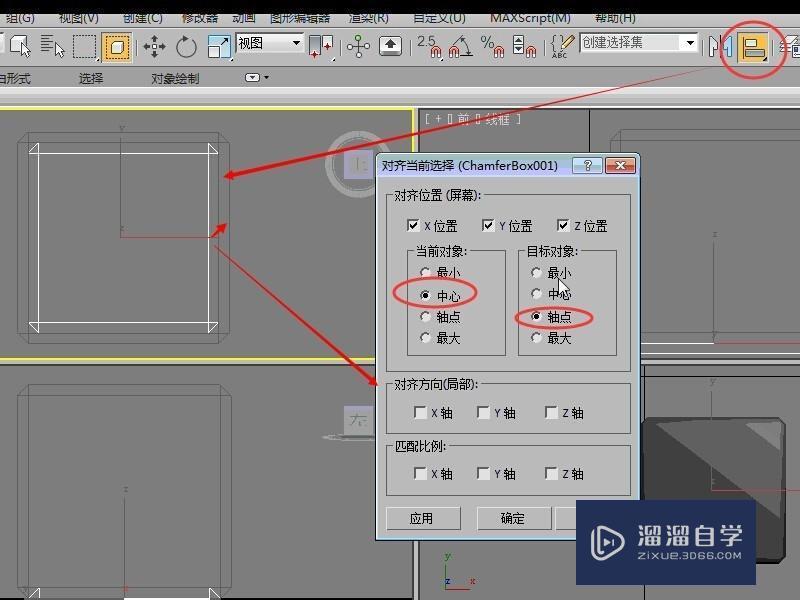Toggle the Spinner Snap icon
800x600 pixels.
pyautogui.click(x=524, y=46)
